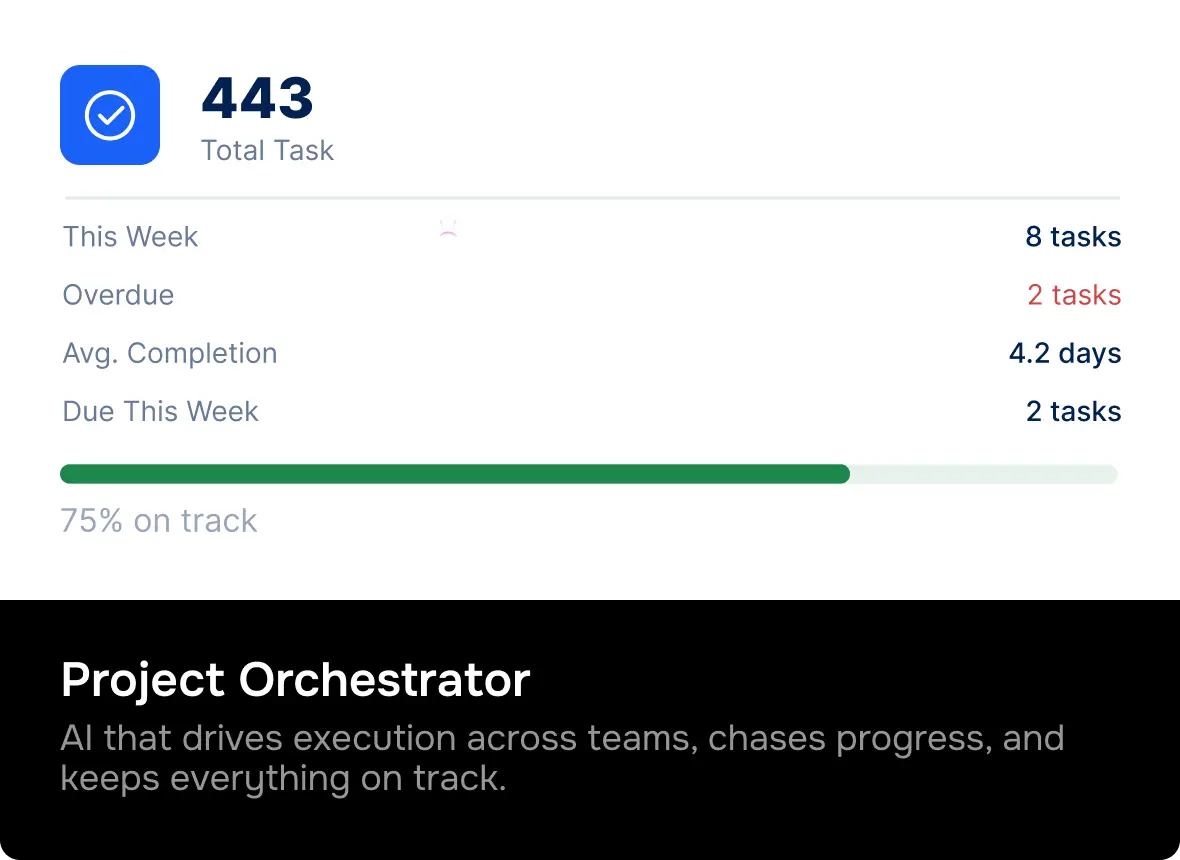Open the red 2 tasks overdue value
The image size is (1180, 860).
(1074, 295)
